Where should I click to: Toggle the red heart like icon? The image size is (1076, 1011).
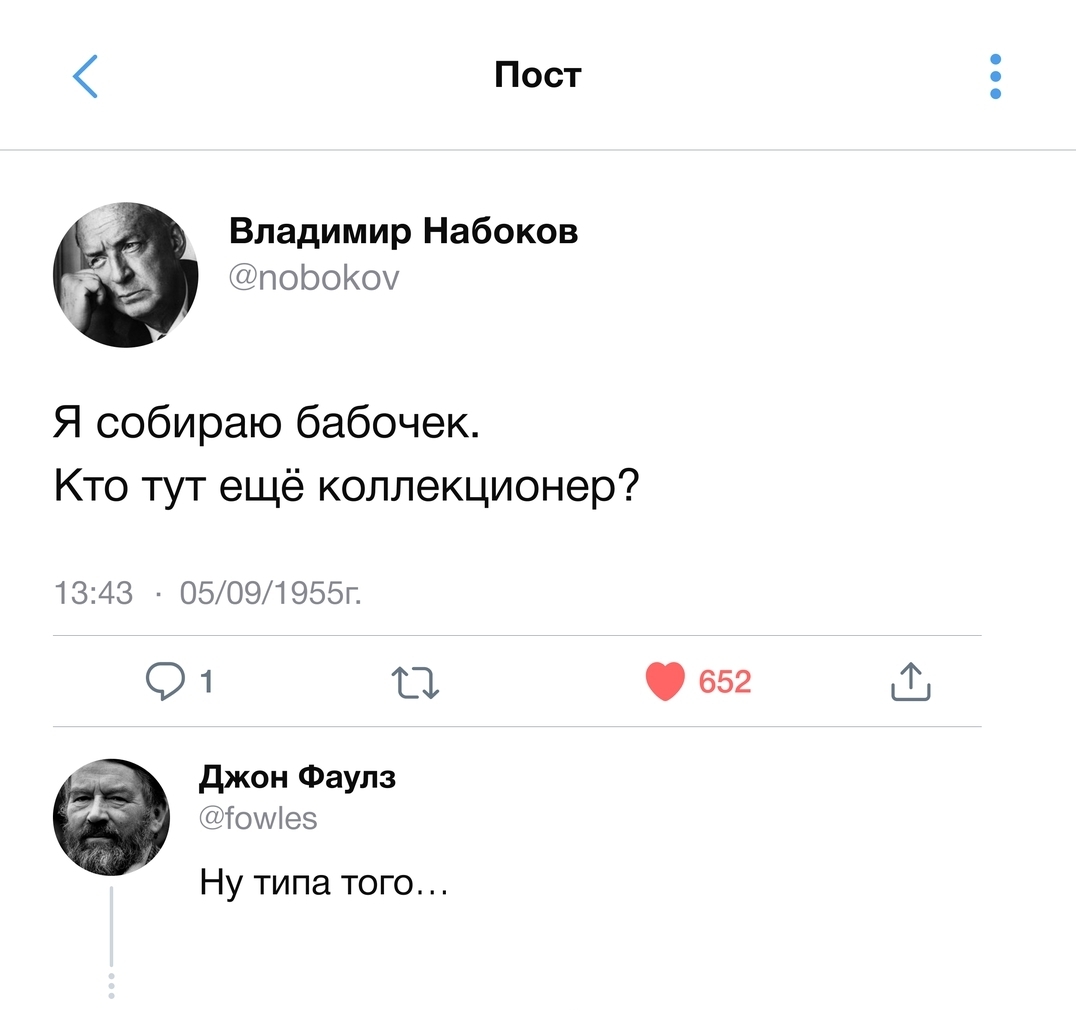point(664,682)
